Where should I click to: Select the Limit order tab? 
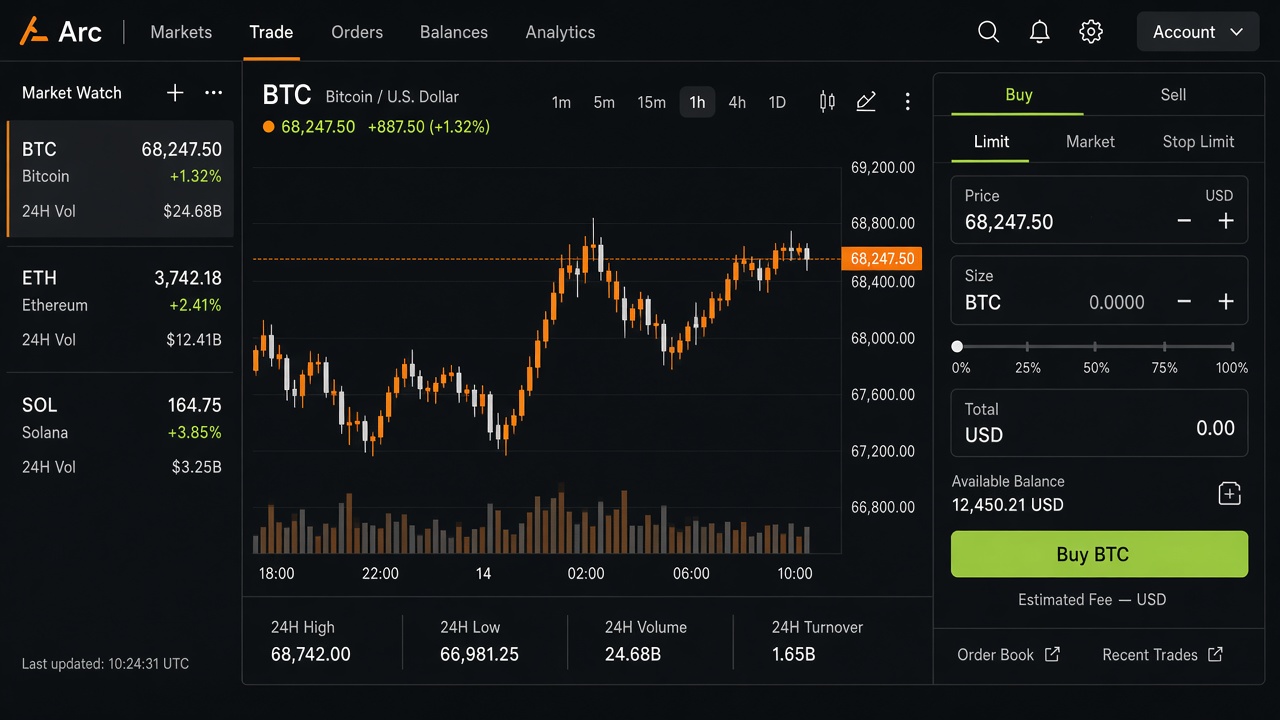(991, 142)
